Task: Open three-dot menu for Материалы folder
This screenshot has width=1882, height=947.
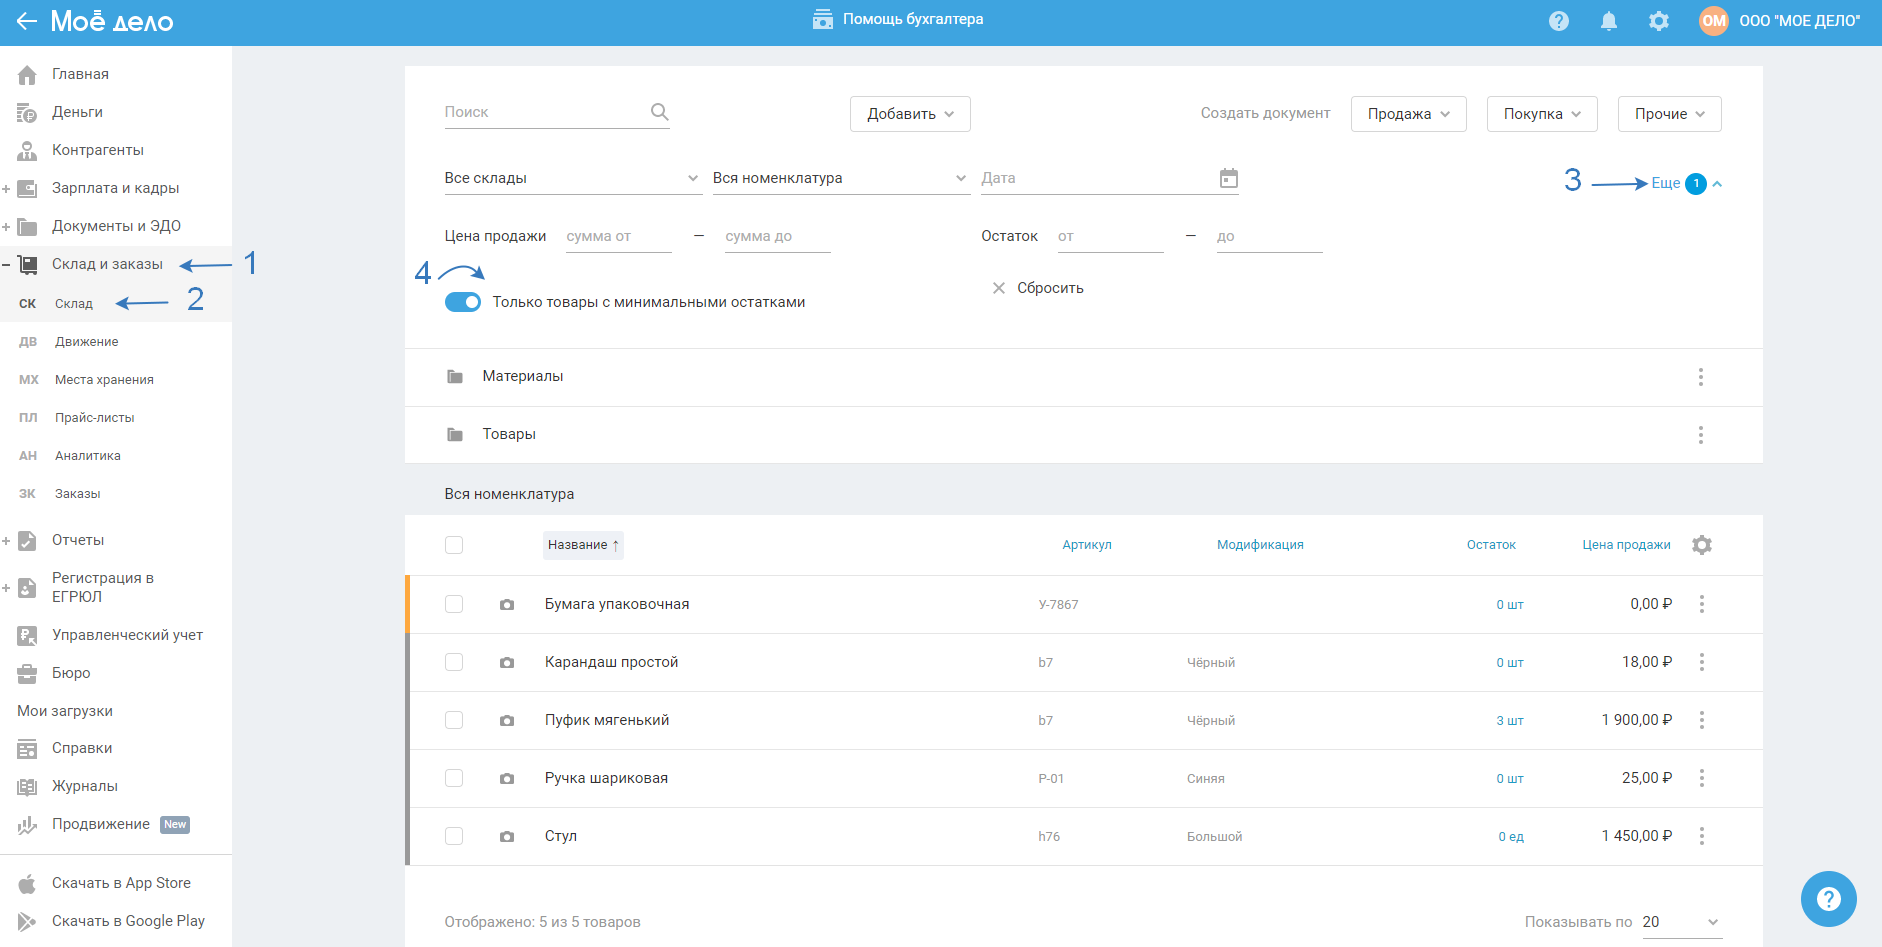Action: point(1700,377)
